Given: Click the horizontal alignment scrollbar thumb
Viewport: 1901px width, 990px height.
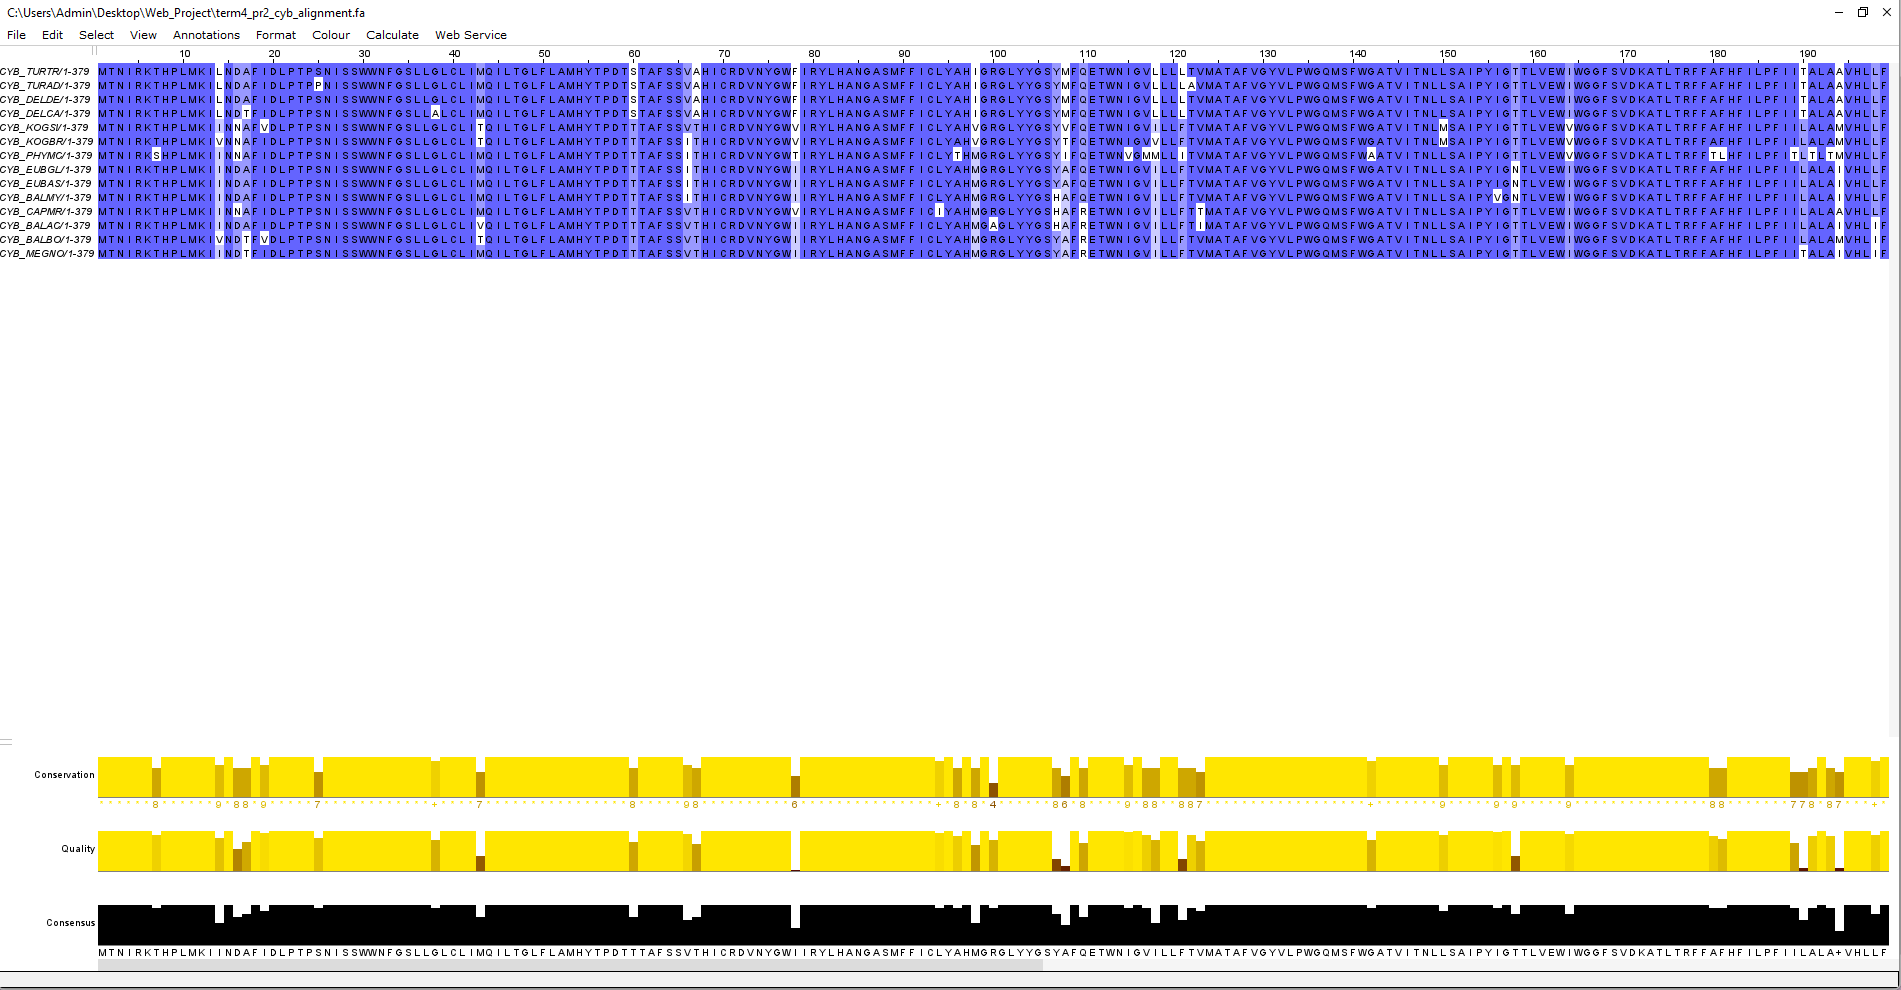Looking at the screenshot, I should pos(570,966).
